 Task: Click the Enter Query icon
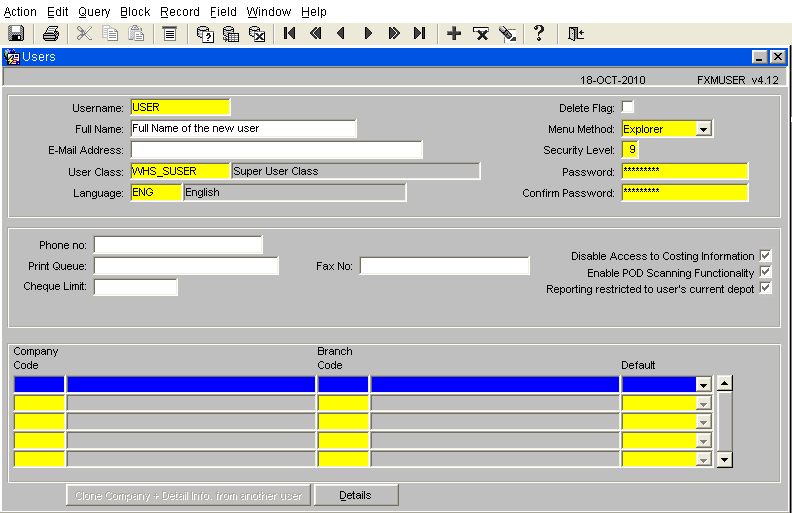click(205, 33)
